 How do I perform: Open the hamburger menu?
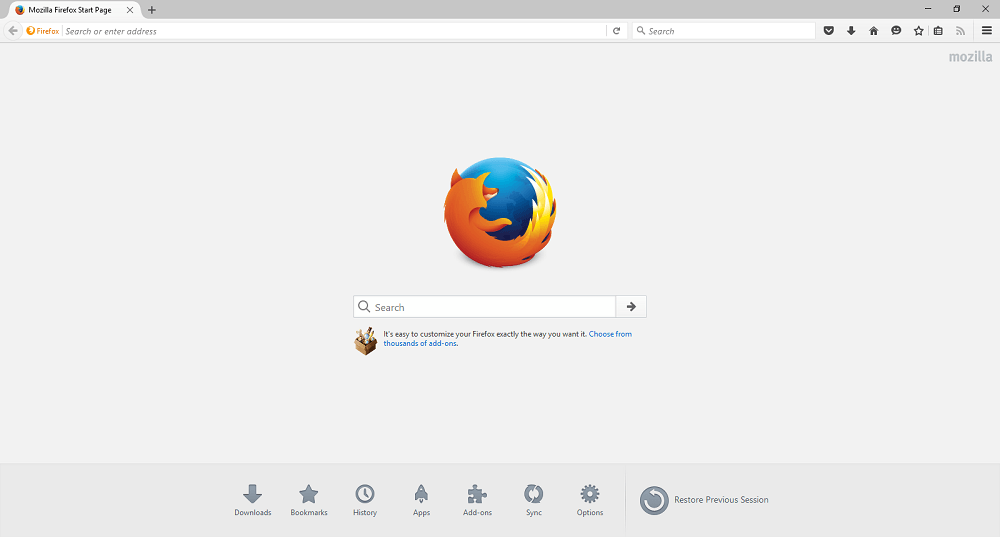[987, 31]
